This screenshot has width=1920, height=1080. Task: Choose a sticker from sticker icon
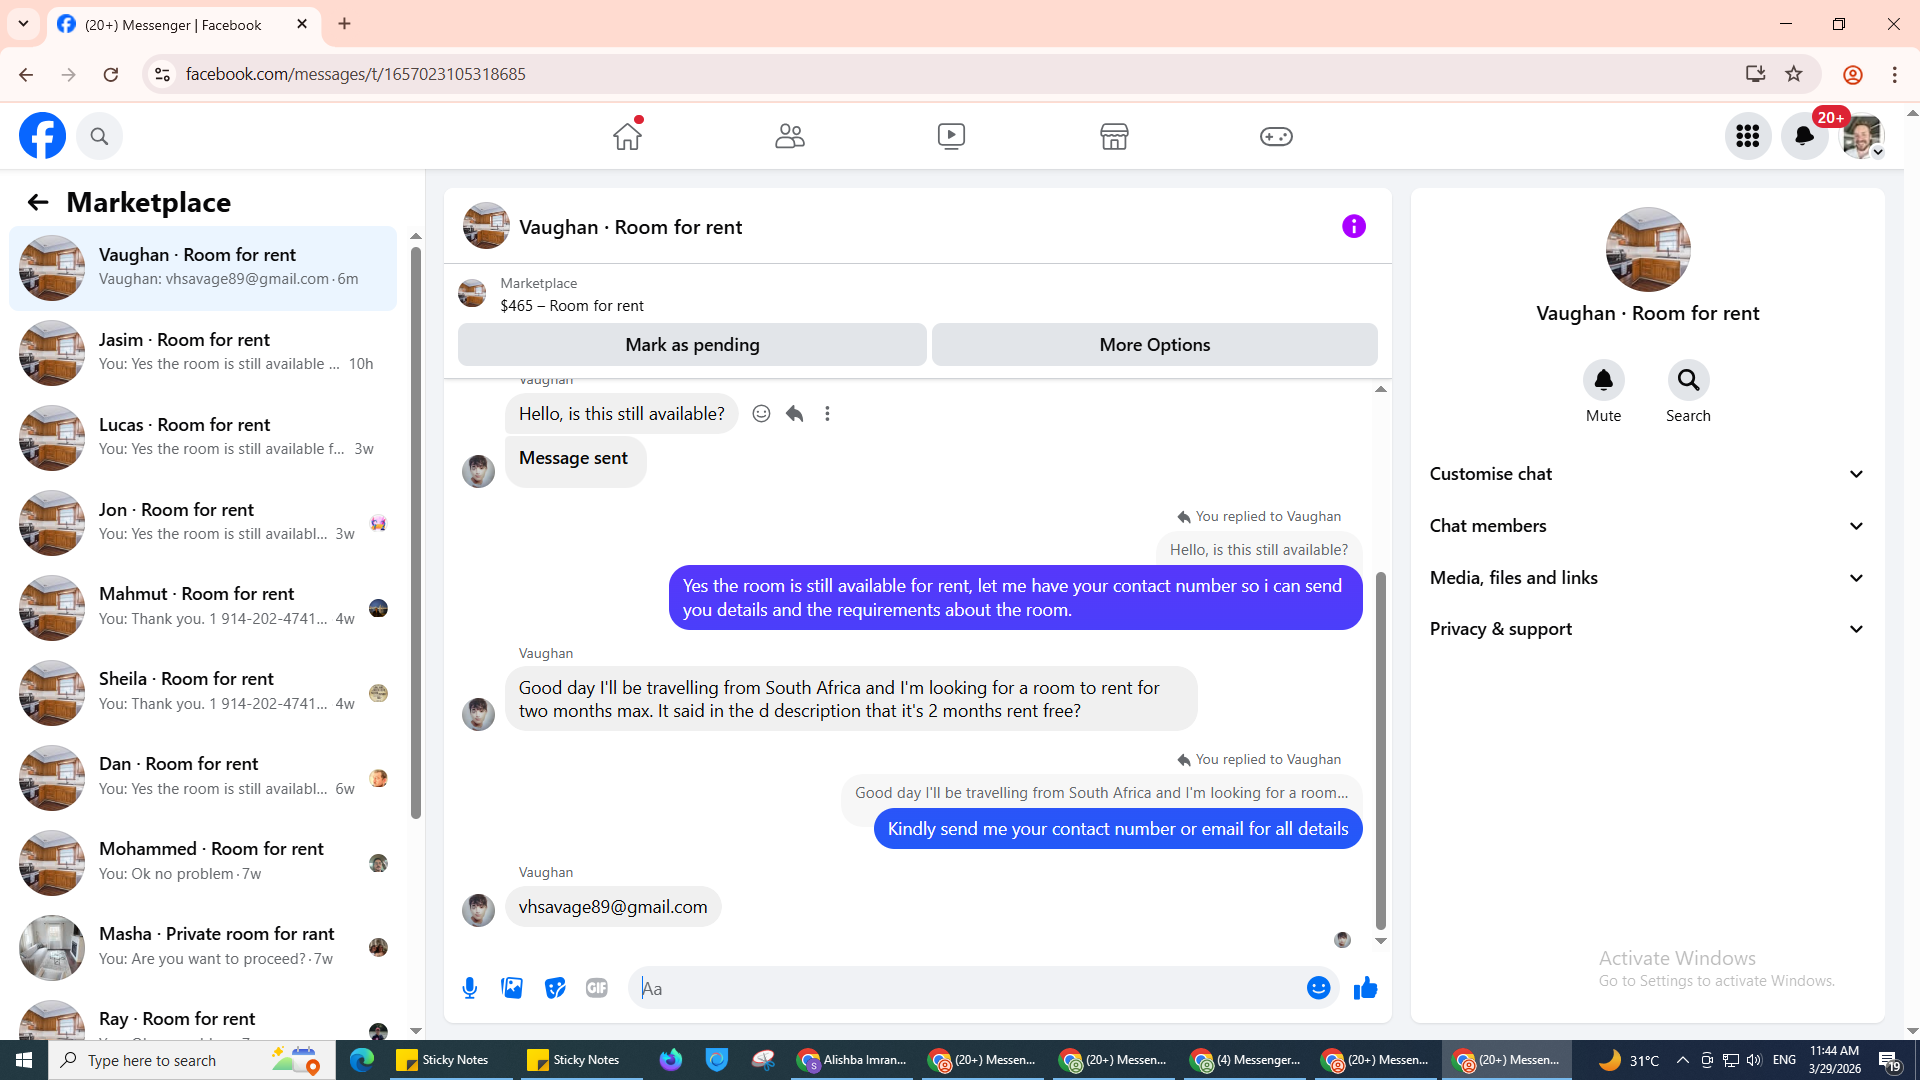click(555, 989)
